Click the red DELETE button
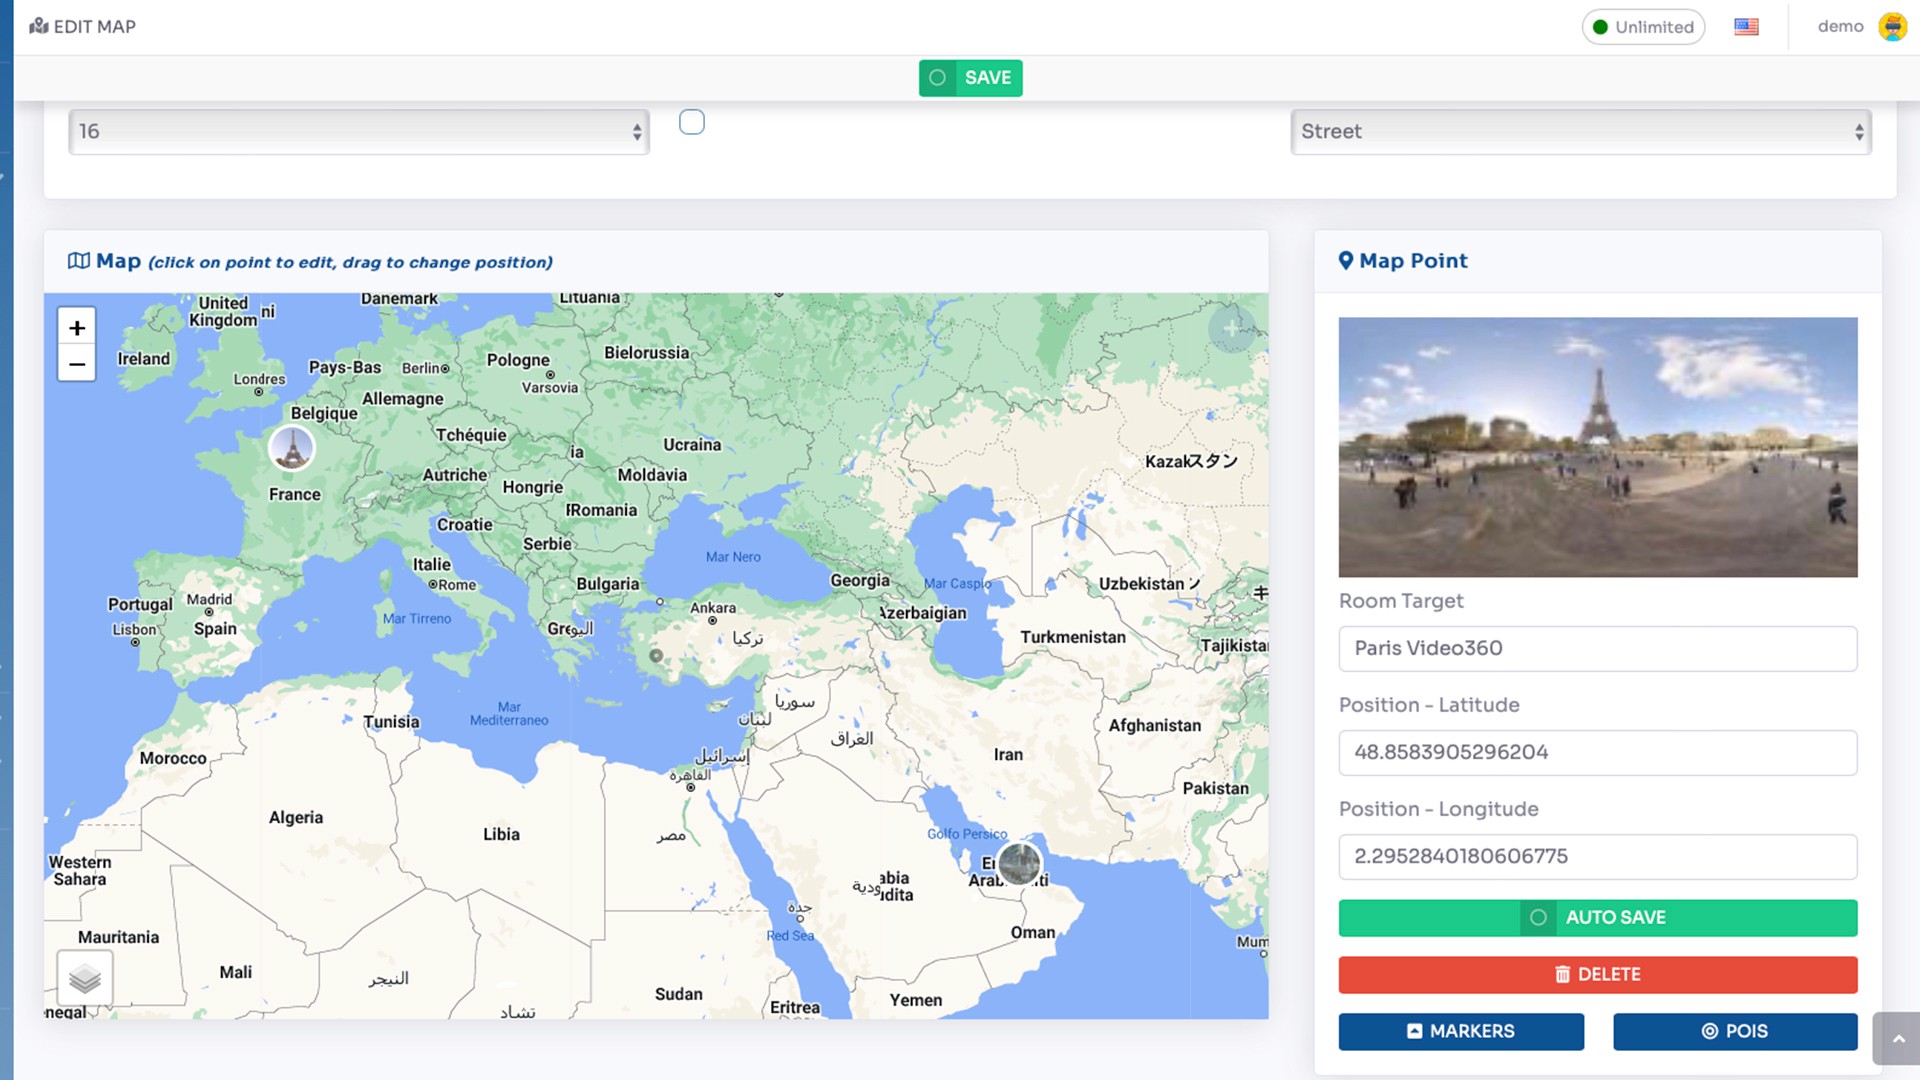 1597,974
